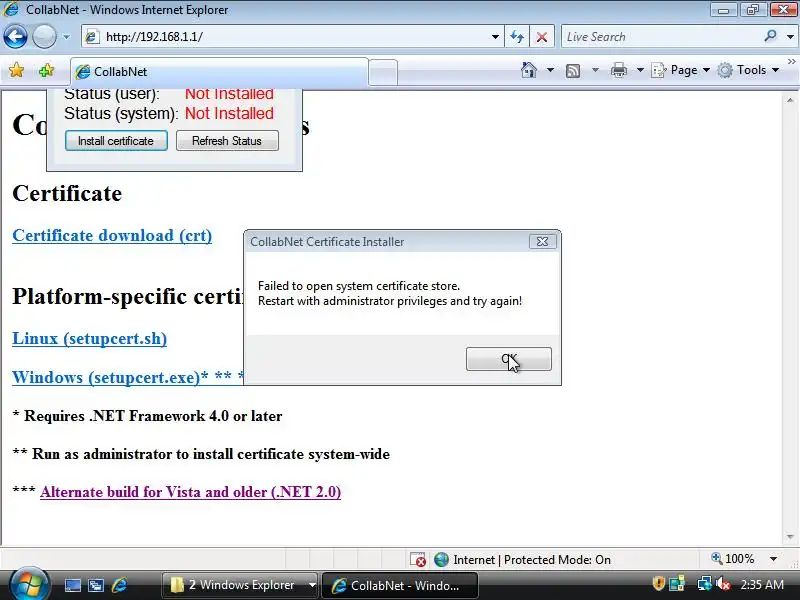The image size is (800, 600).
Task: Expand the zoom level dropdown arrow
Action: (773, 559)
